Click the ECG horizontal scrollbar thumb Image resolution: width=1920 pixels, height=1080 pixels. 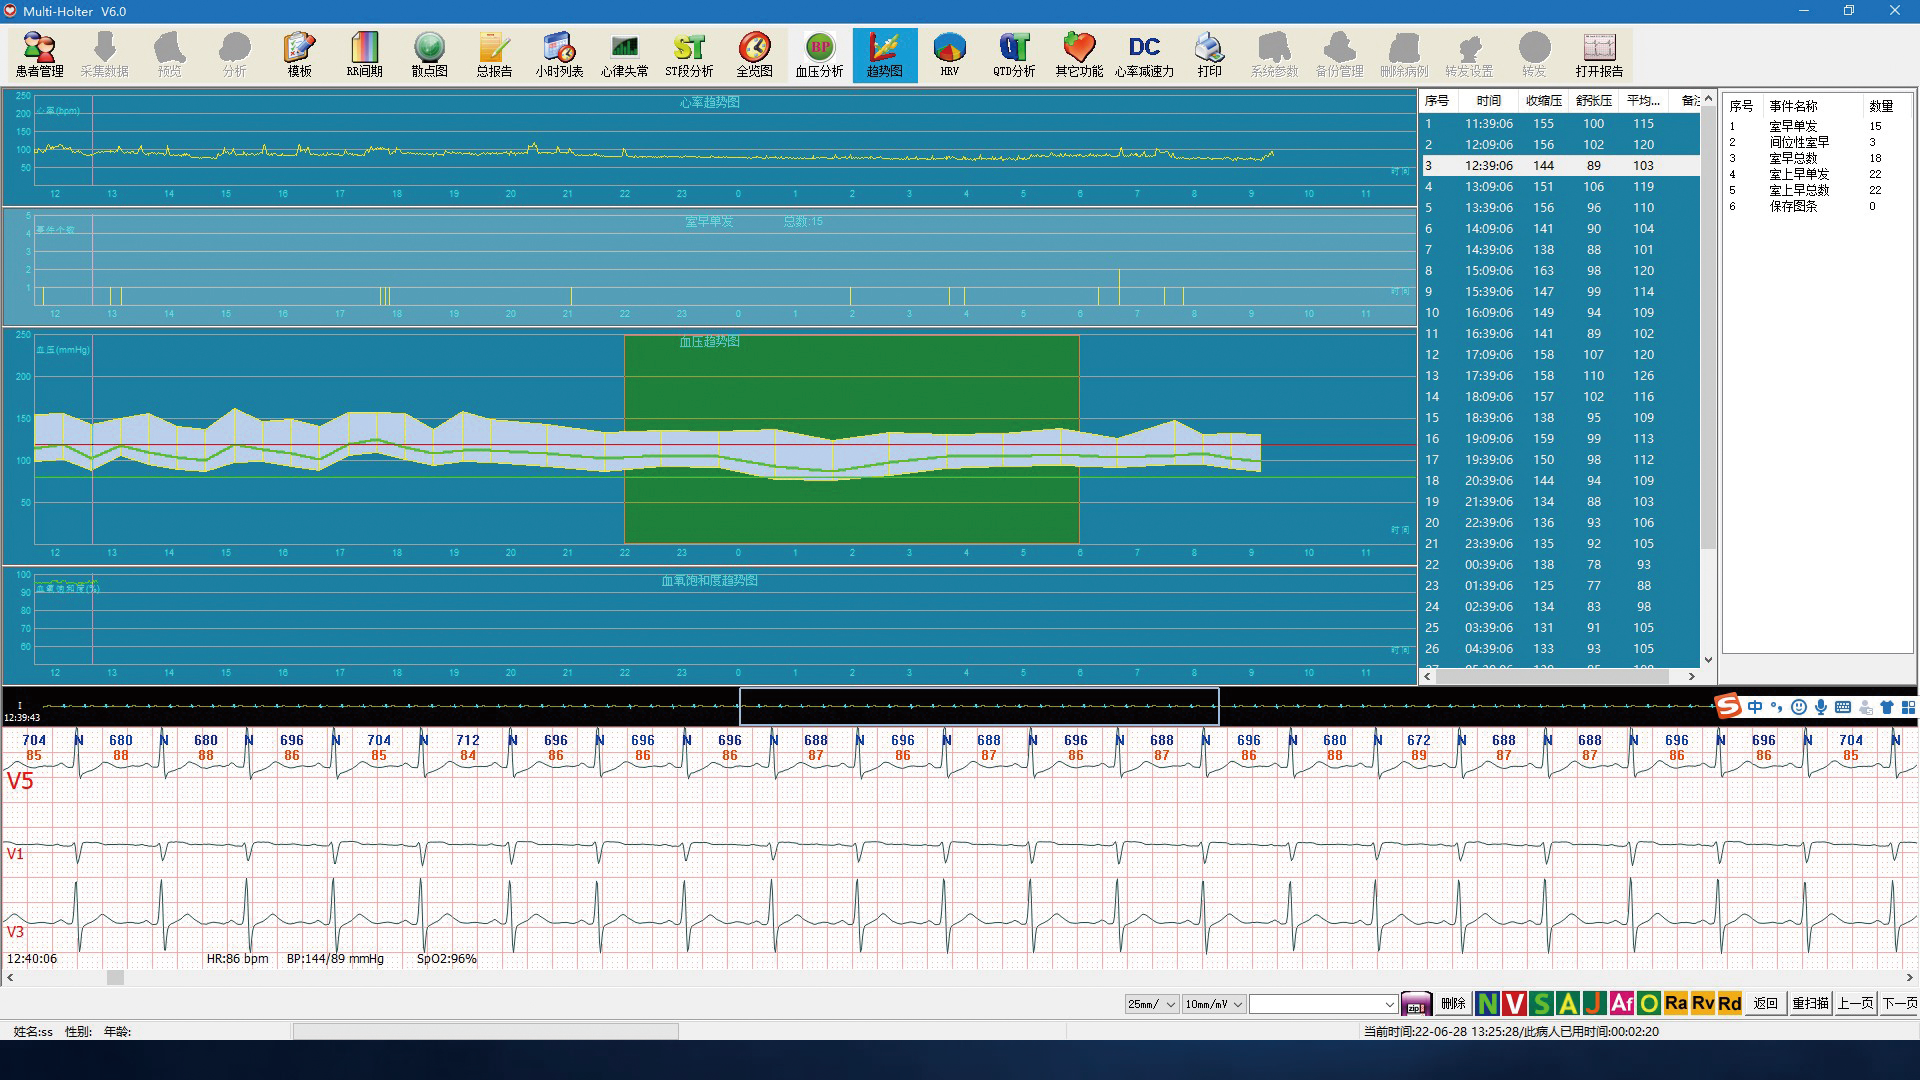115,978
